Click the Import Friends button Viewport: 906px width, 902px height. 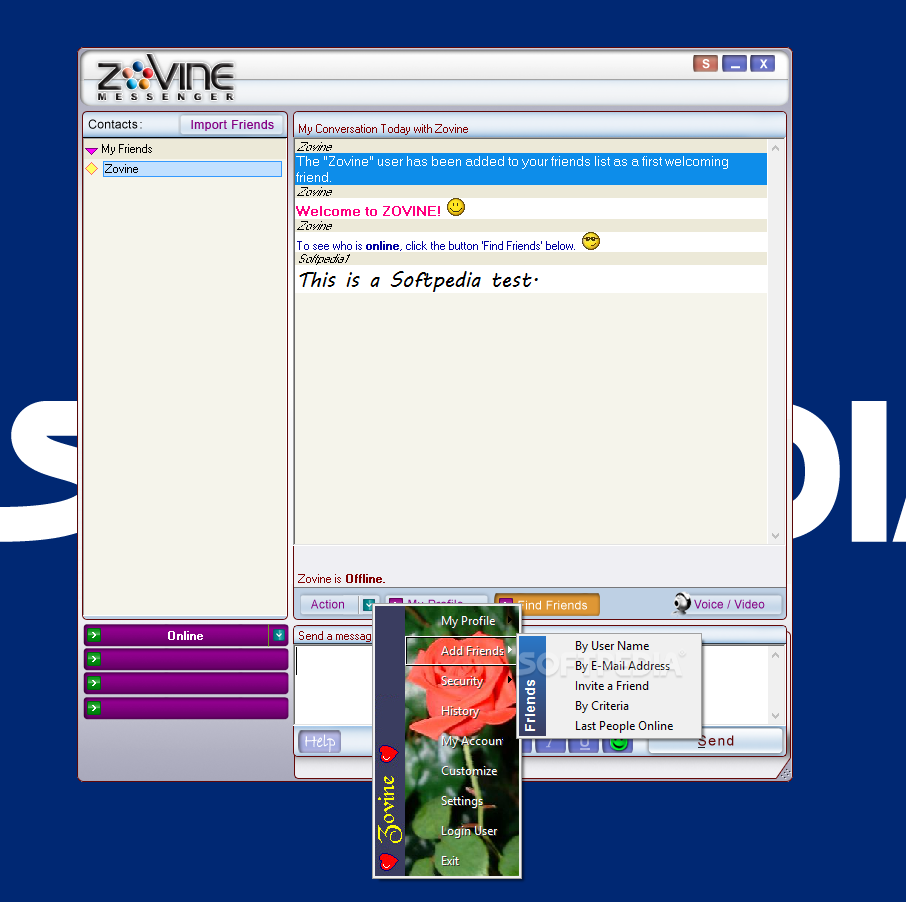point(232,125)
